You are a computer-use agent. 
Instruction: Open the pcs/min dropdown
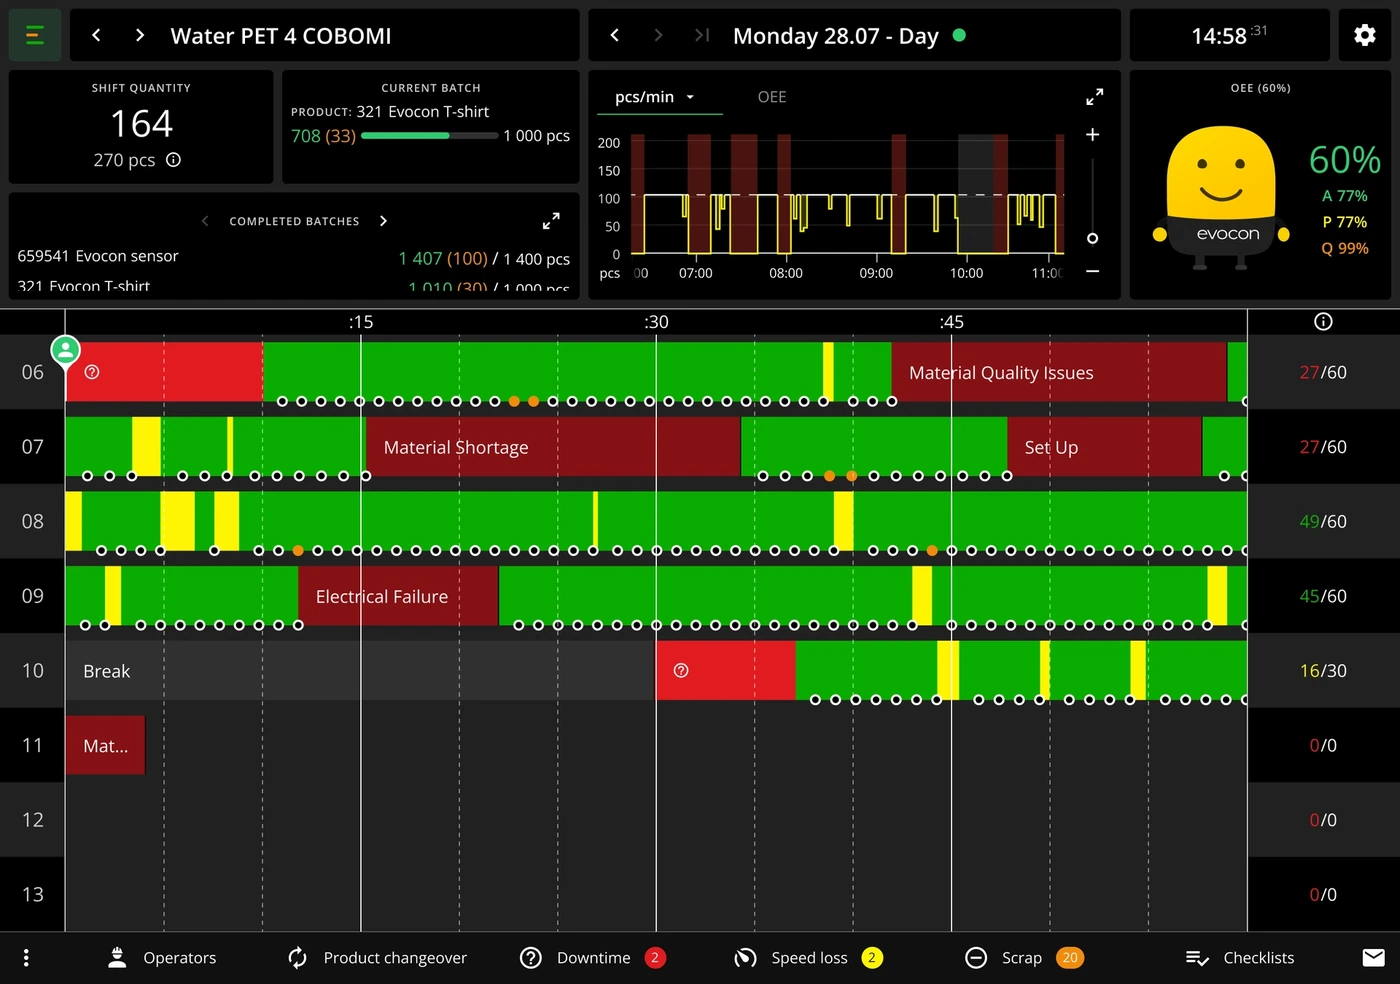click(656, 97)
